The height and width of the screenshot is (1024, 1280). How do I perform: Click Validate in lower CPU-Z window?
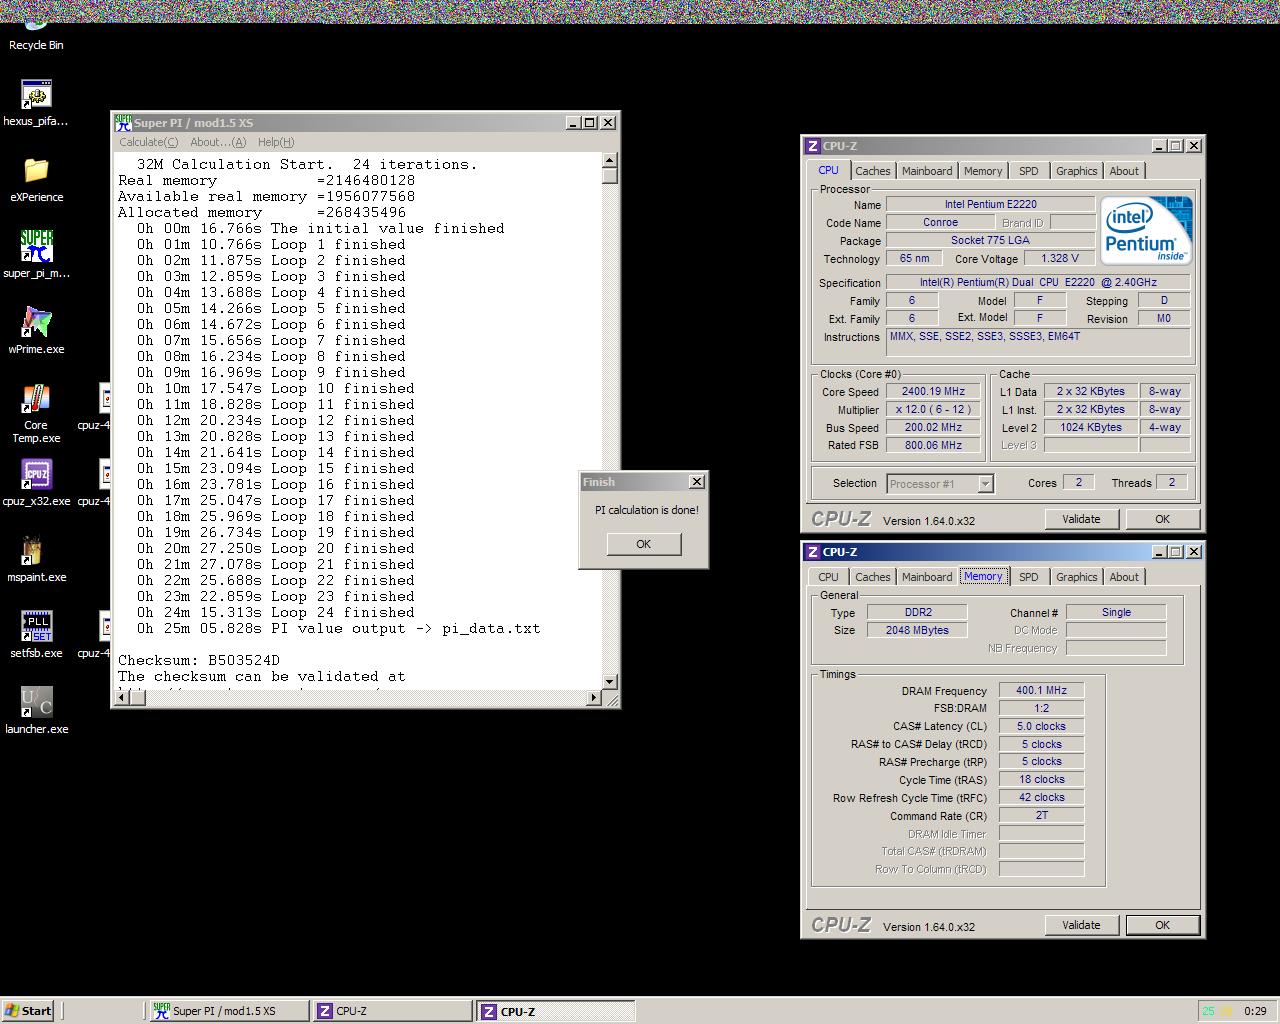[x=1081, y=925]
